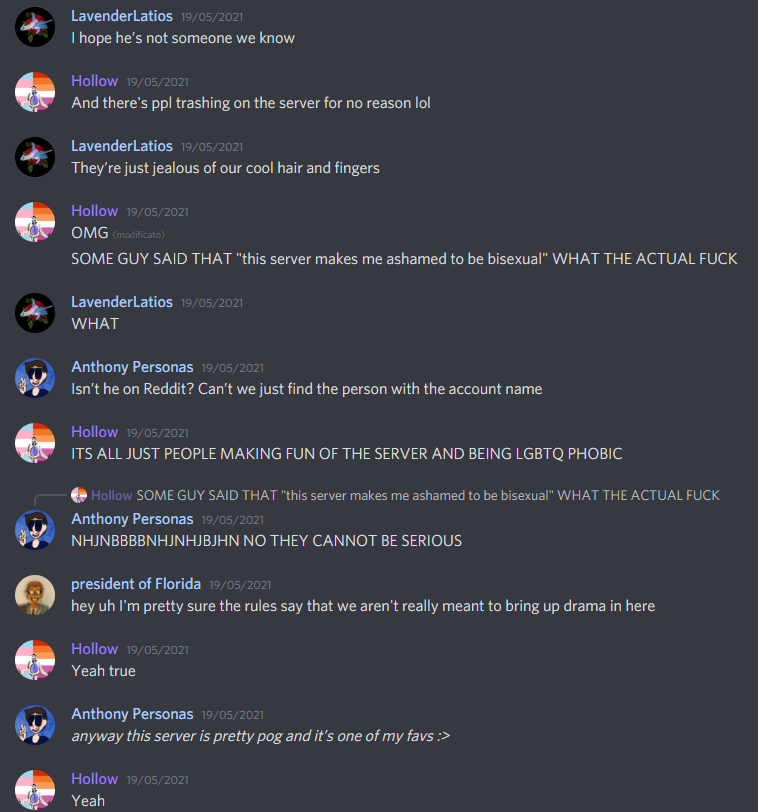Select small Hollow avatar in reply preview
758x812 pixels.
(79, 495)
